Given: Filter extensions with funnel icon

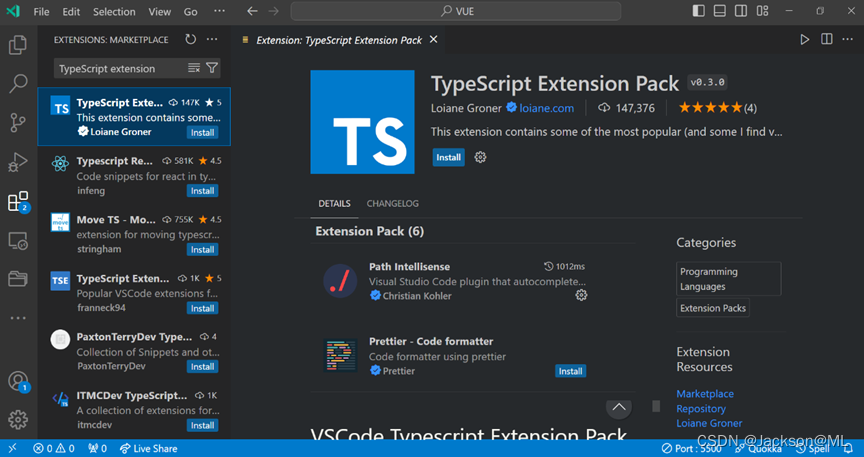Looking at the screenshot, I should click(212, 68).
